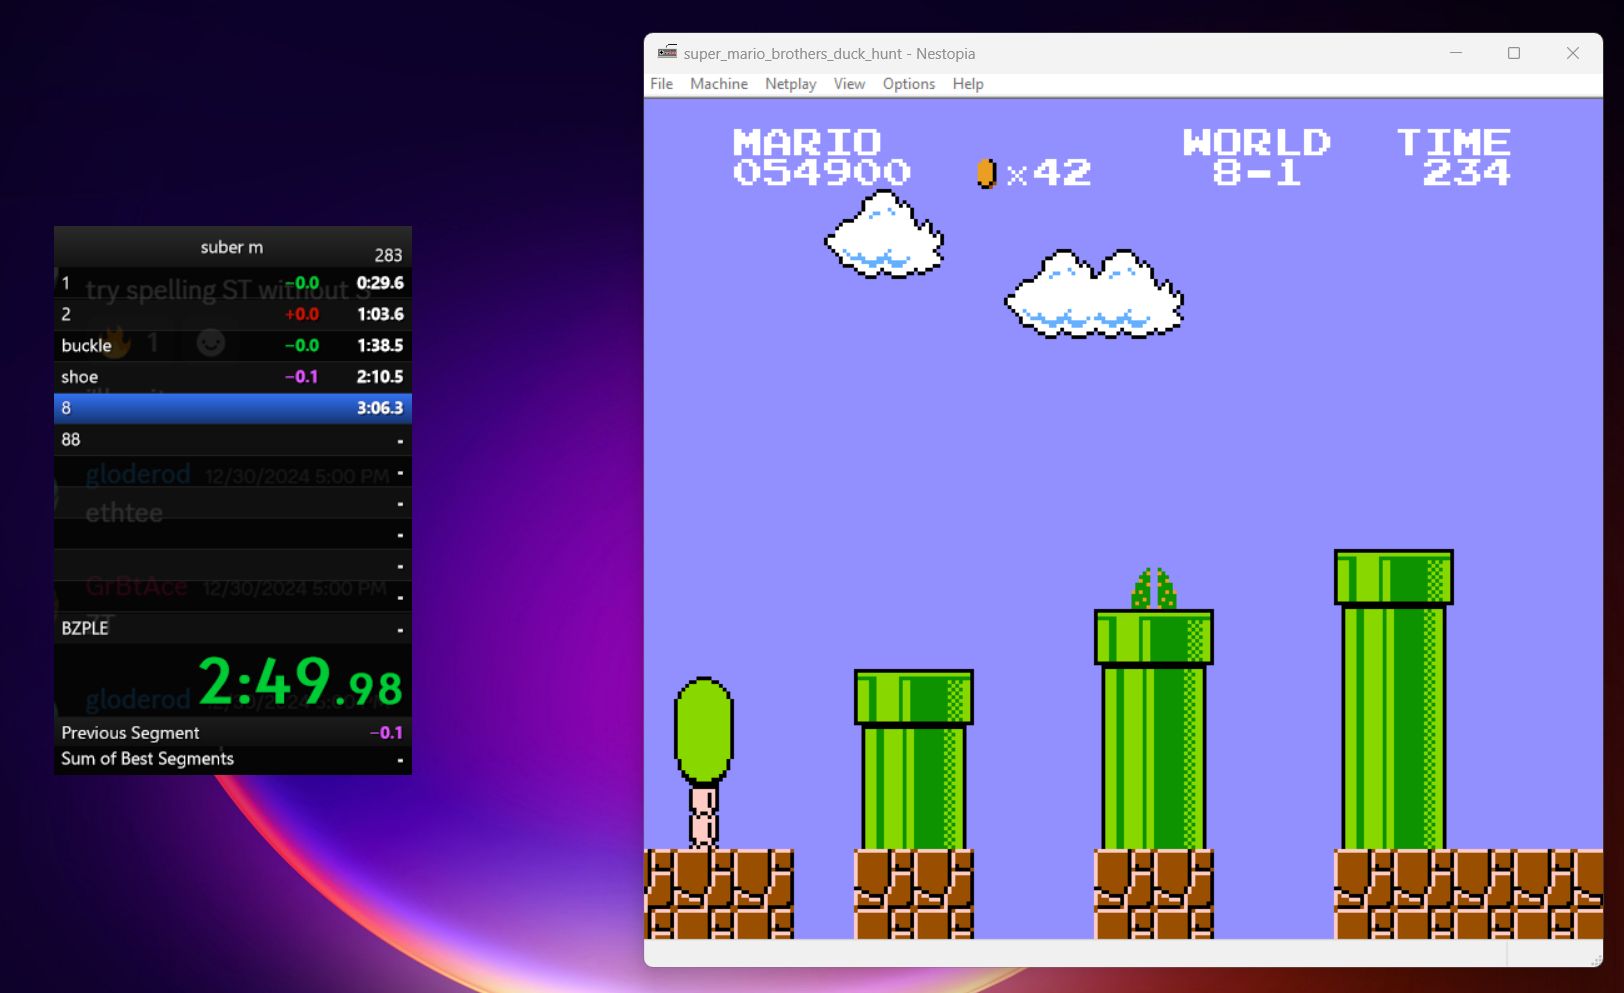Click the Nestopia window title text
This screenshot has width=1624, height=993.
829,54
